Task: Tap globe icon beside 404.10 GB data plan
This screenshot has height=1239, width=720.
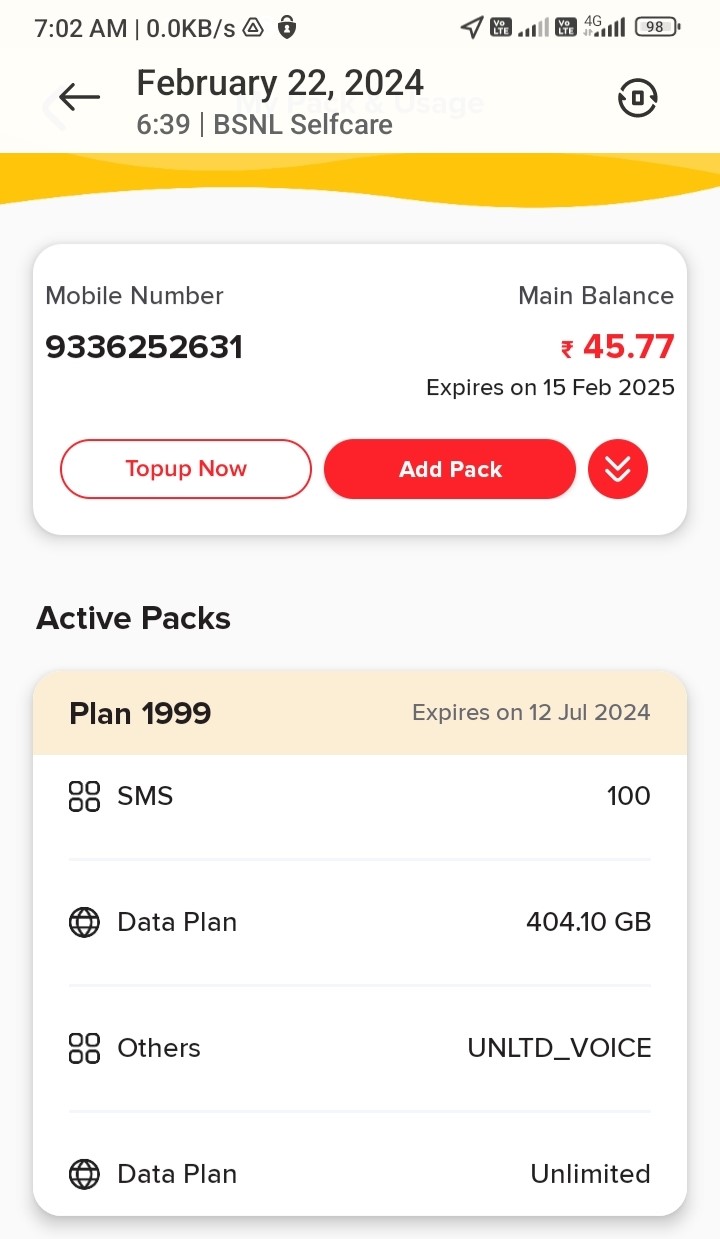Action: point(84,922)
